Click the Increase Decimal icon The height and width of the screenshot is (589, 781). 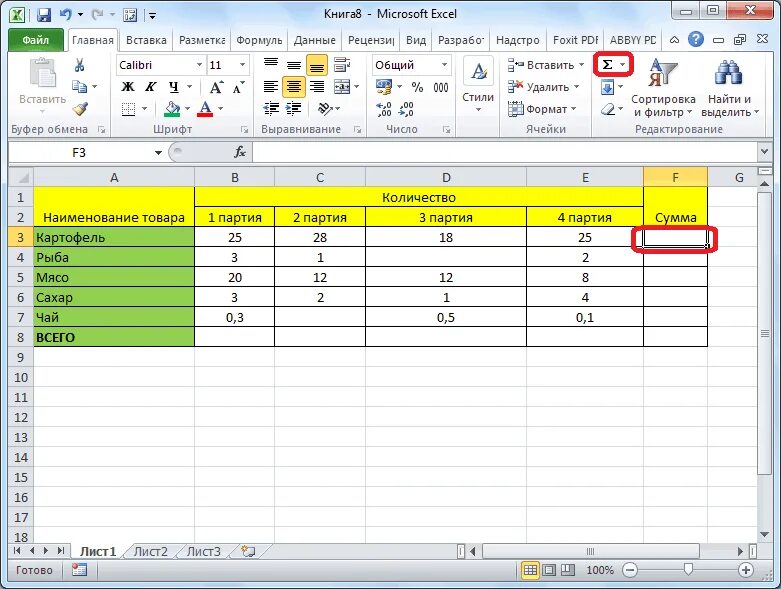(384, 109)
